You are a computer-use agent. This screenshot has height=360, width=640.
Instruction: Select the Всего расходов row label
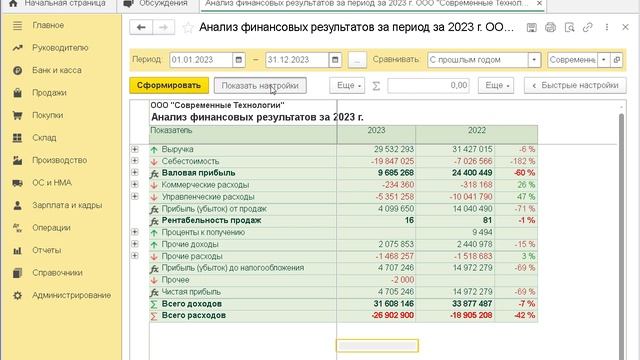(193, 316)
